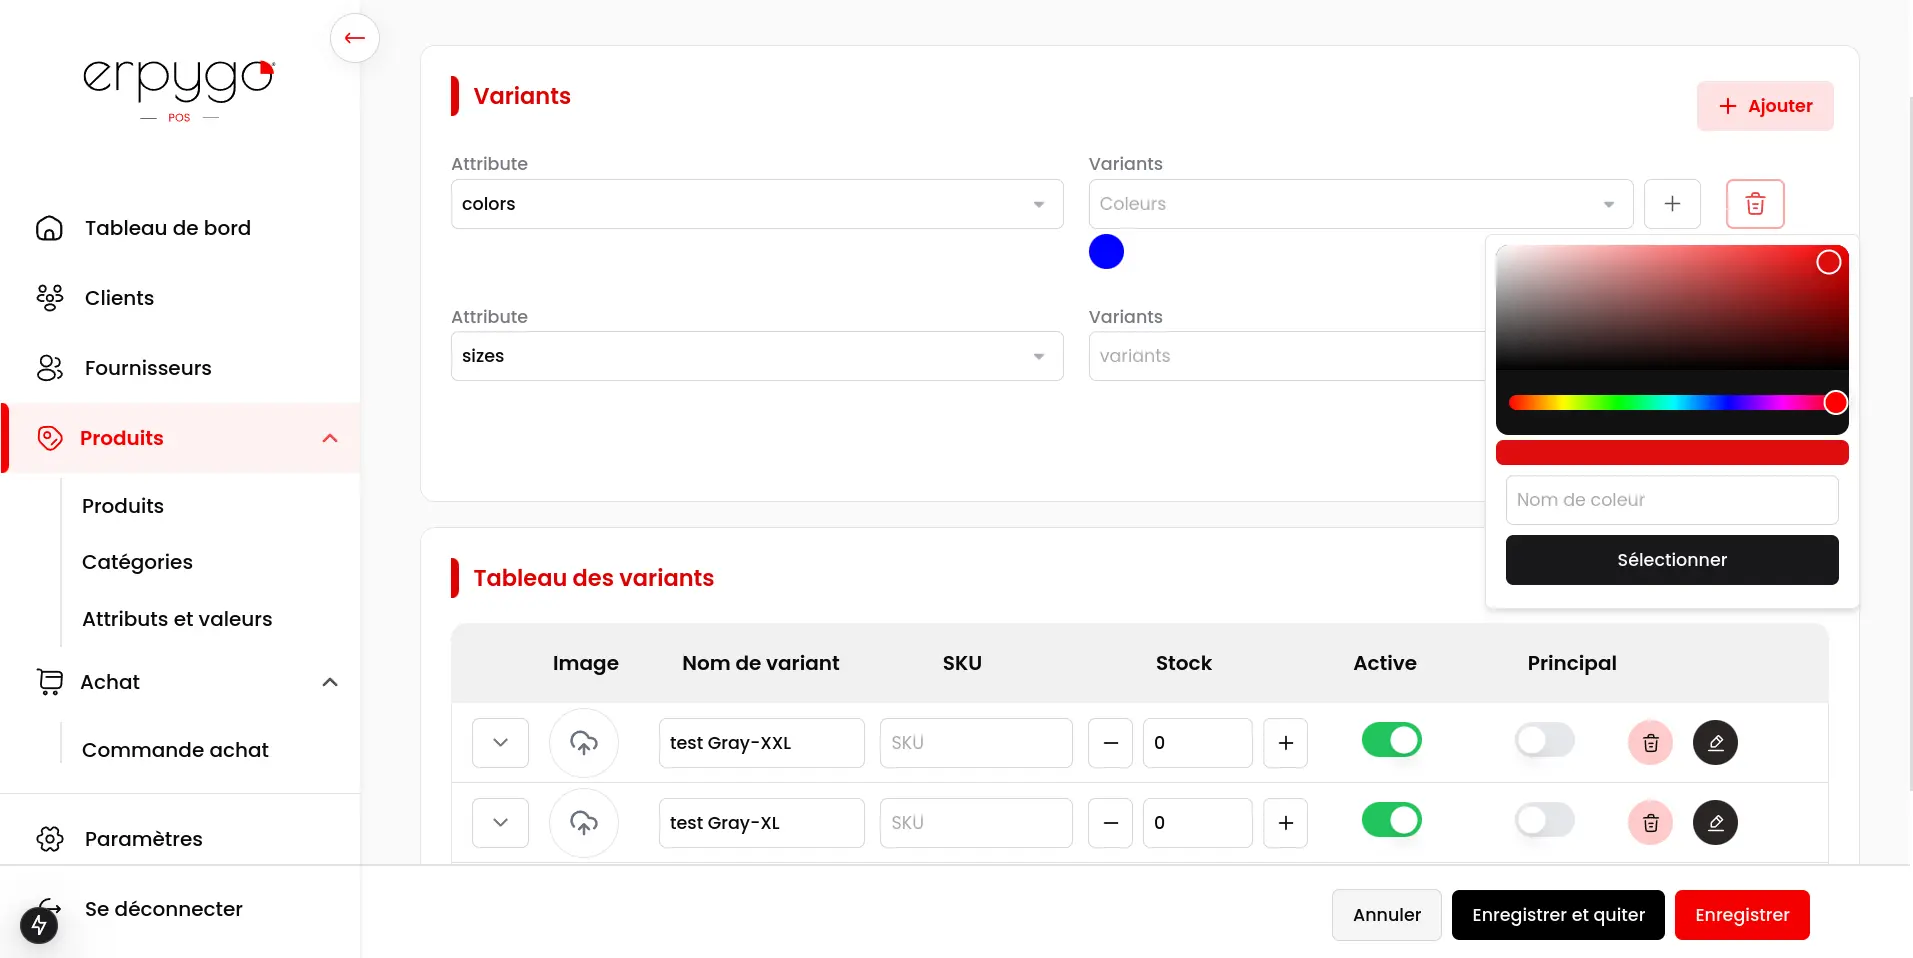
Task: Open the colors attribute dropdown
Action: (x=756, y=204)
